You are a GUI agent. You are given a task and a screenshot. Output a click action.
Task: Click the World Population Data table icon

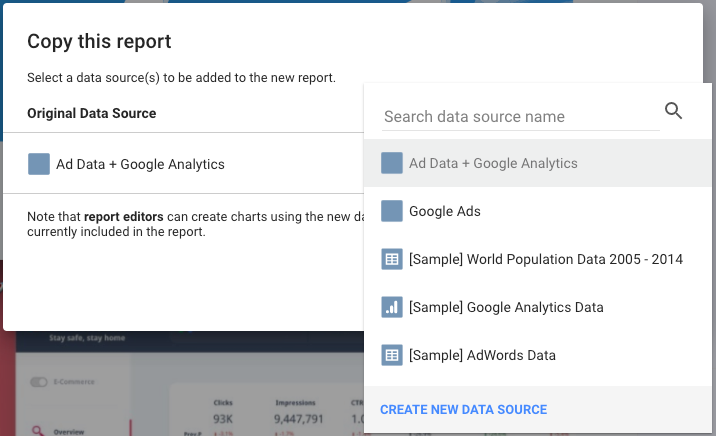(392, 259)
